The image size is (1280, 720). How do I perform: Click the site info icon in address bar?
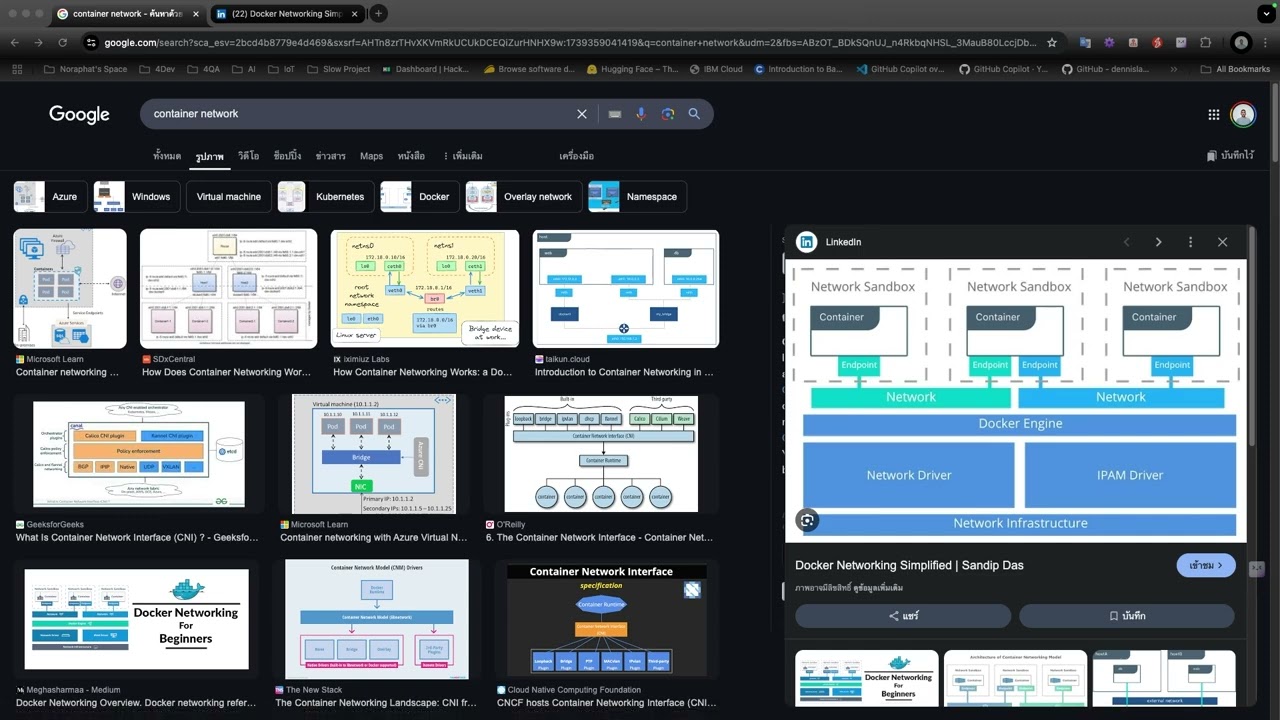(x=91, y=43)
